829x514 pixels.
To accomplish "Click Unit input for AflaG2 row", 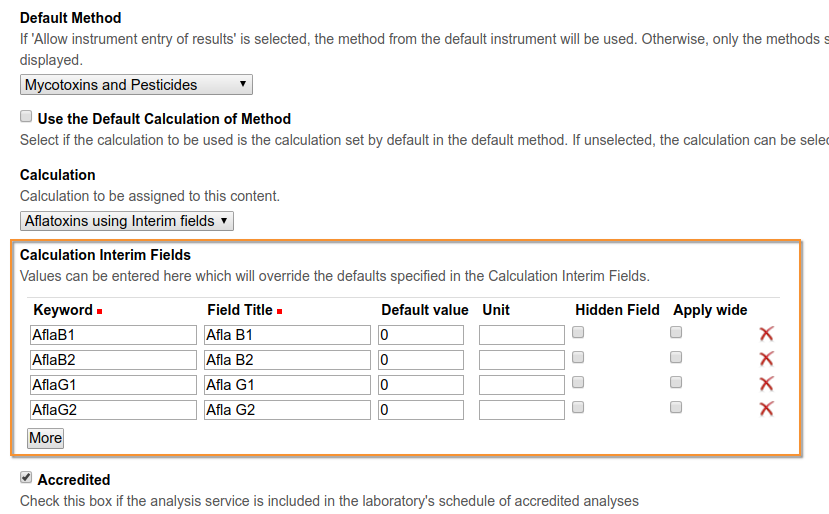I will pos(522,410).
